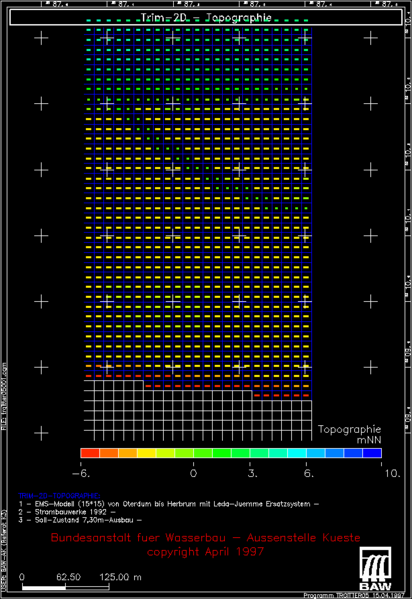Click the legend label -6.
The image size is (412, 599).
tap(81, 474)
